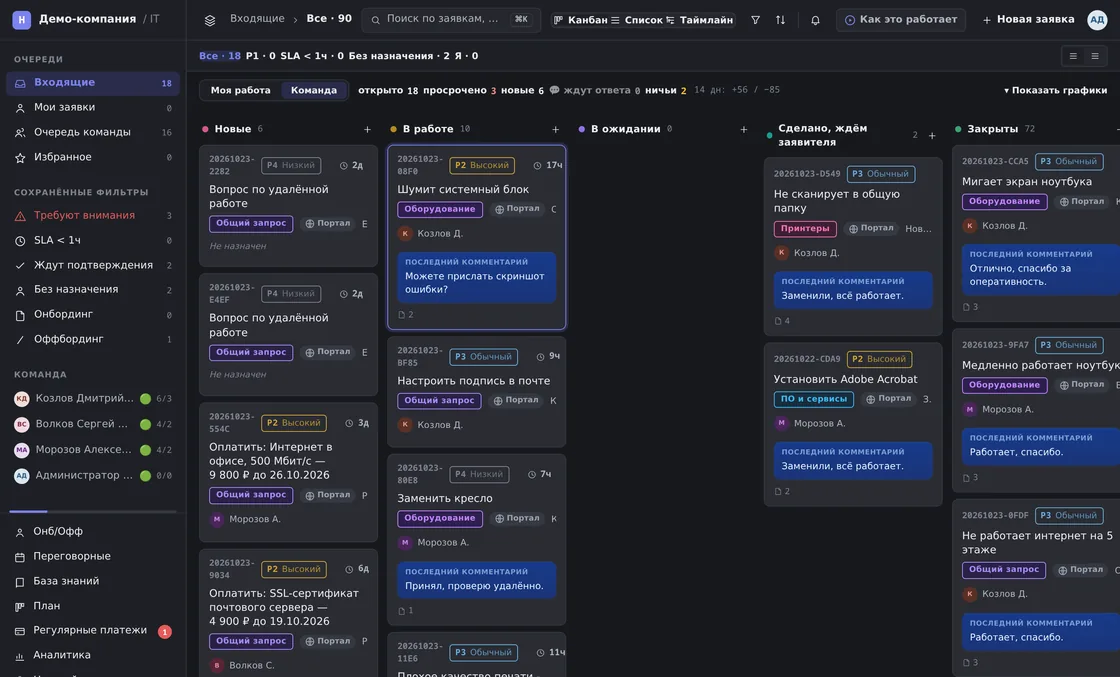Add a card to the Новые column
This screenshot has height=677, width=1120.
pyautogui.click(x=367, y=129)
